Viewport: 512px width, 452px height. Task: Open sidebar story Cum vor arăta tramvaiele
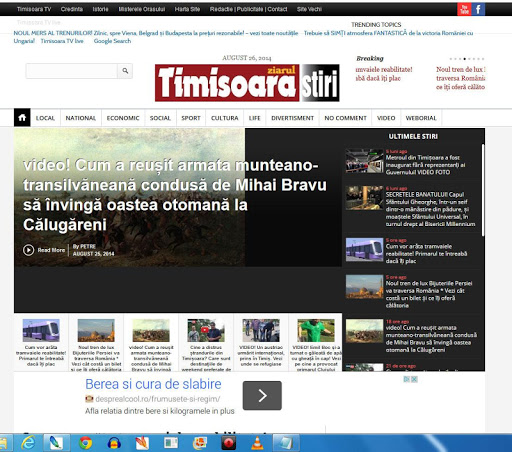click(426, 254)
